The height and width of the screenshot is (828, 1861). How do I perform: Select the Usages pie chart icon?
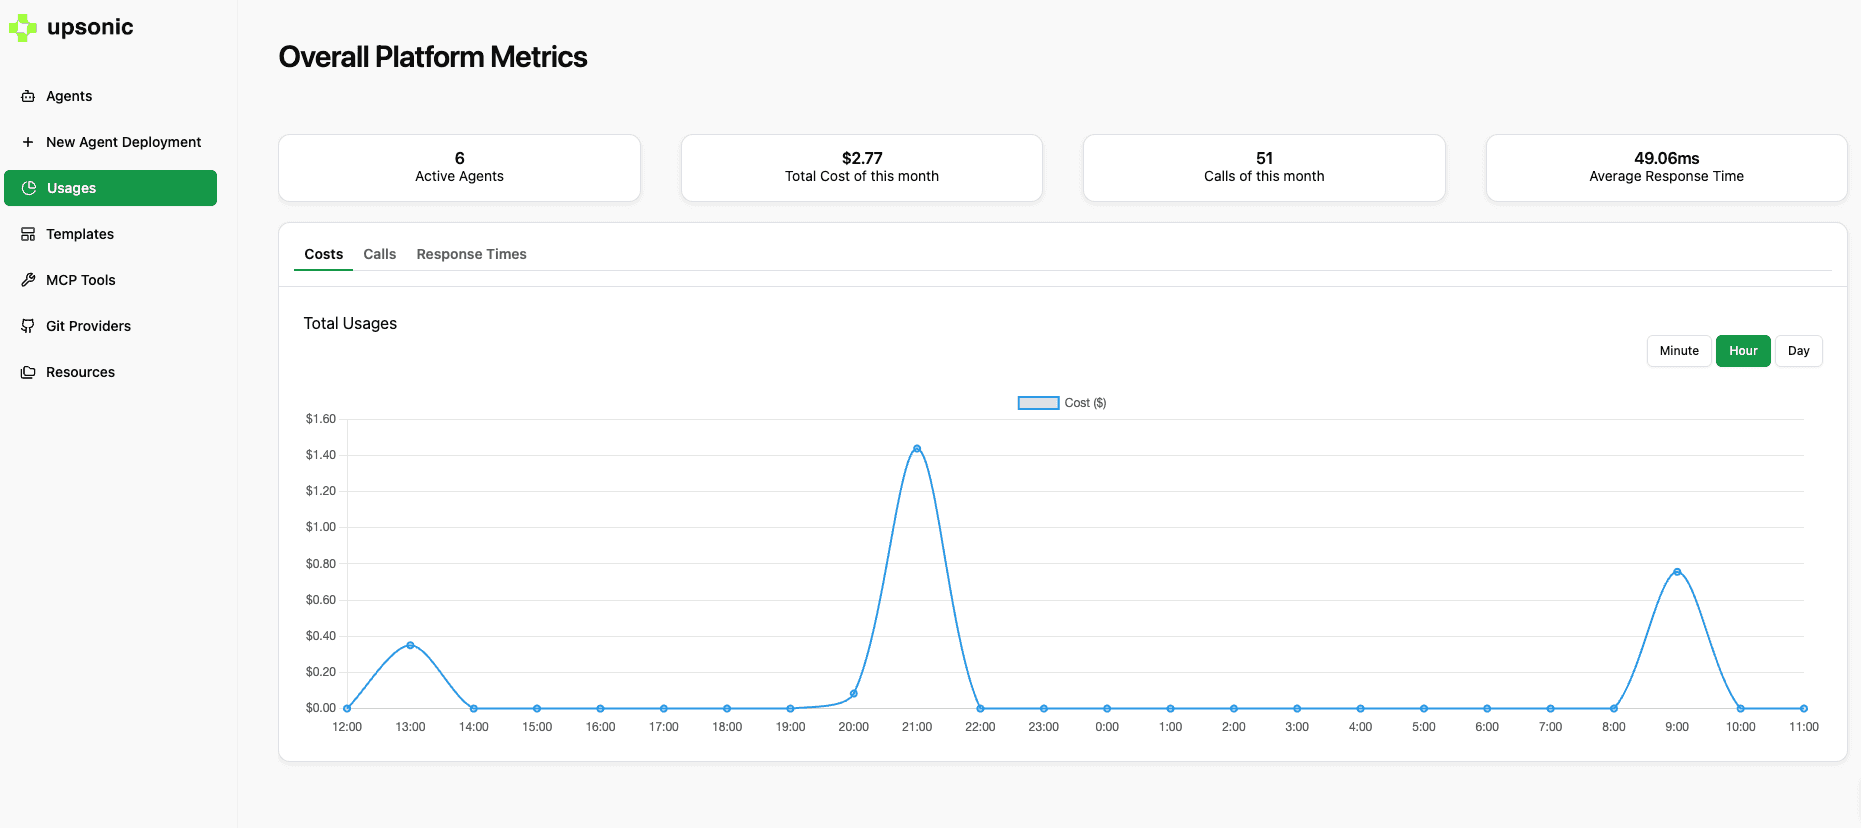click(x=29, y=188)
